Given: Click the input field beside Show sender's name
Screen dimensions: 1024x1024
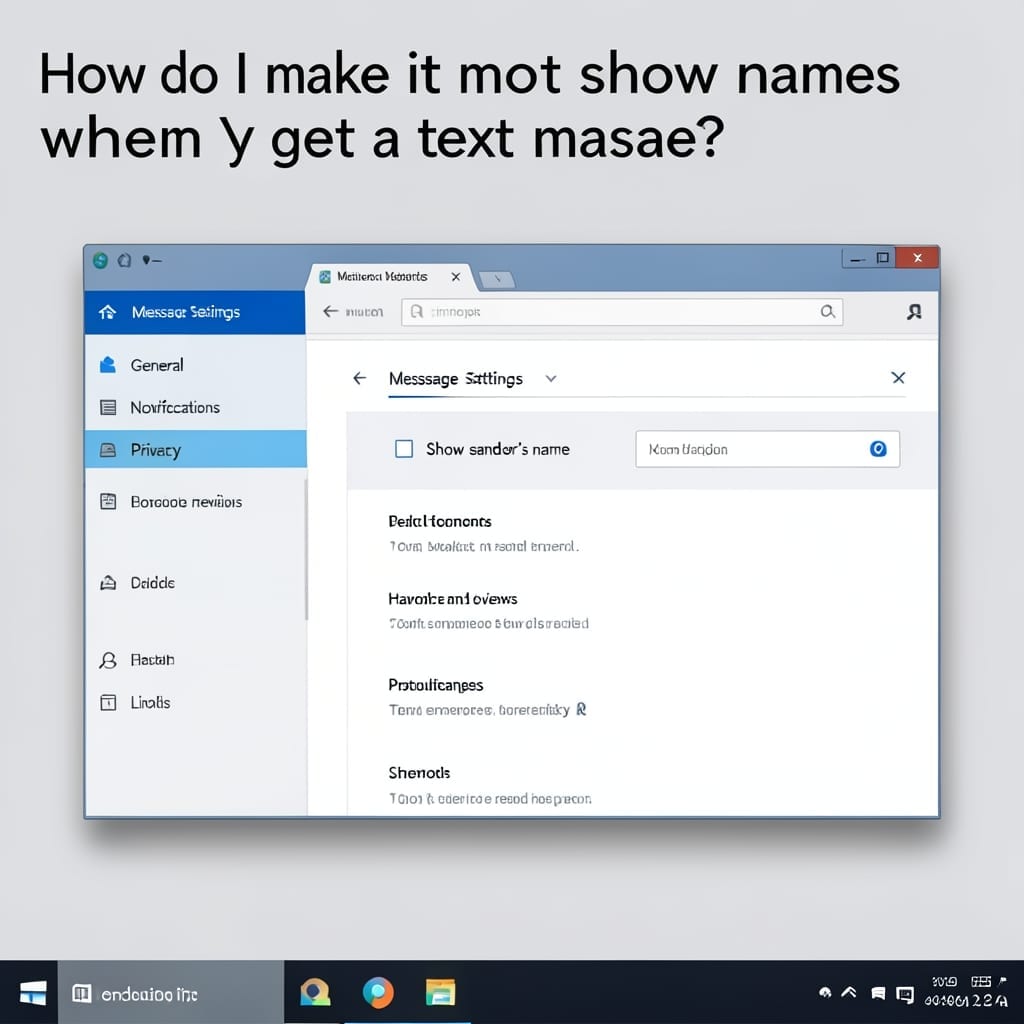Looking at the screenshot, I should [x=767, y=449].
